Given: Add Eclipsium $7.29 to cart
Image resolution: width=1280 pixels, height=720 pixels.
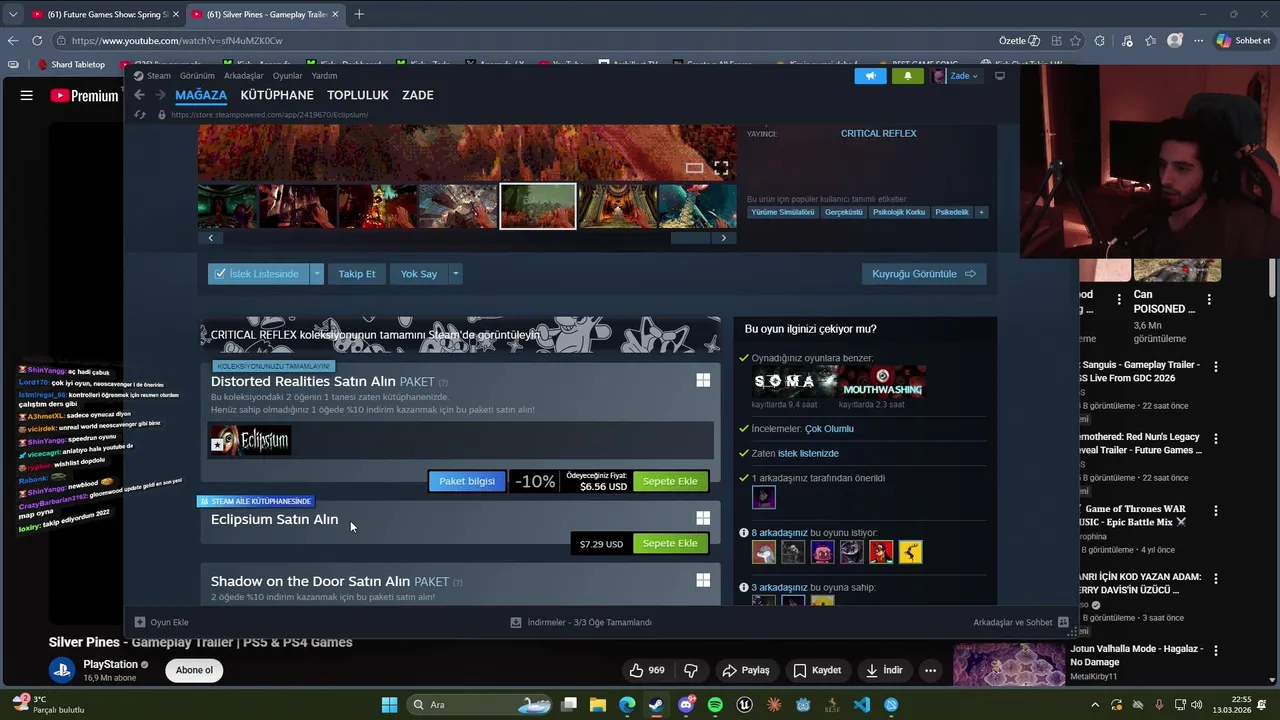Looking at the screenshot, I should 670,543.
